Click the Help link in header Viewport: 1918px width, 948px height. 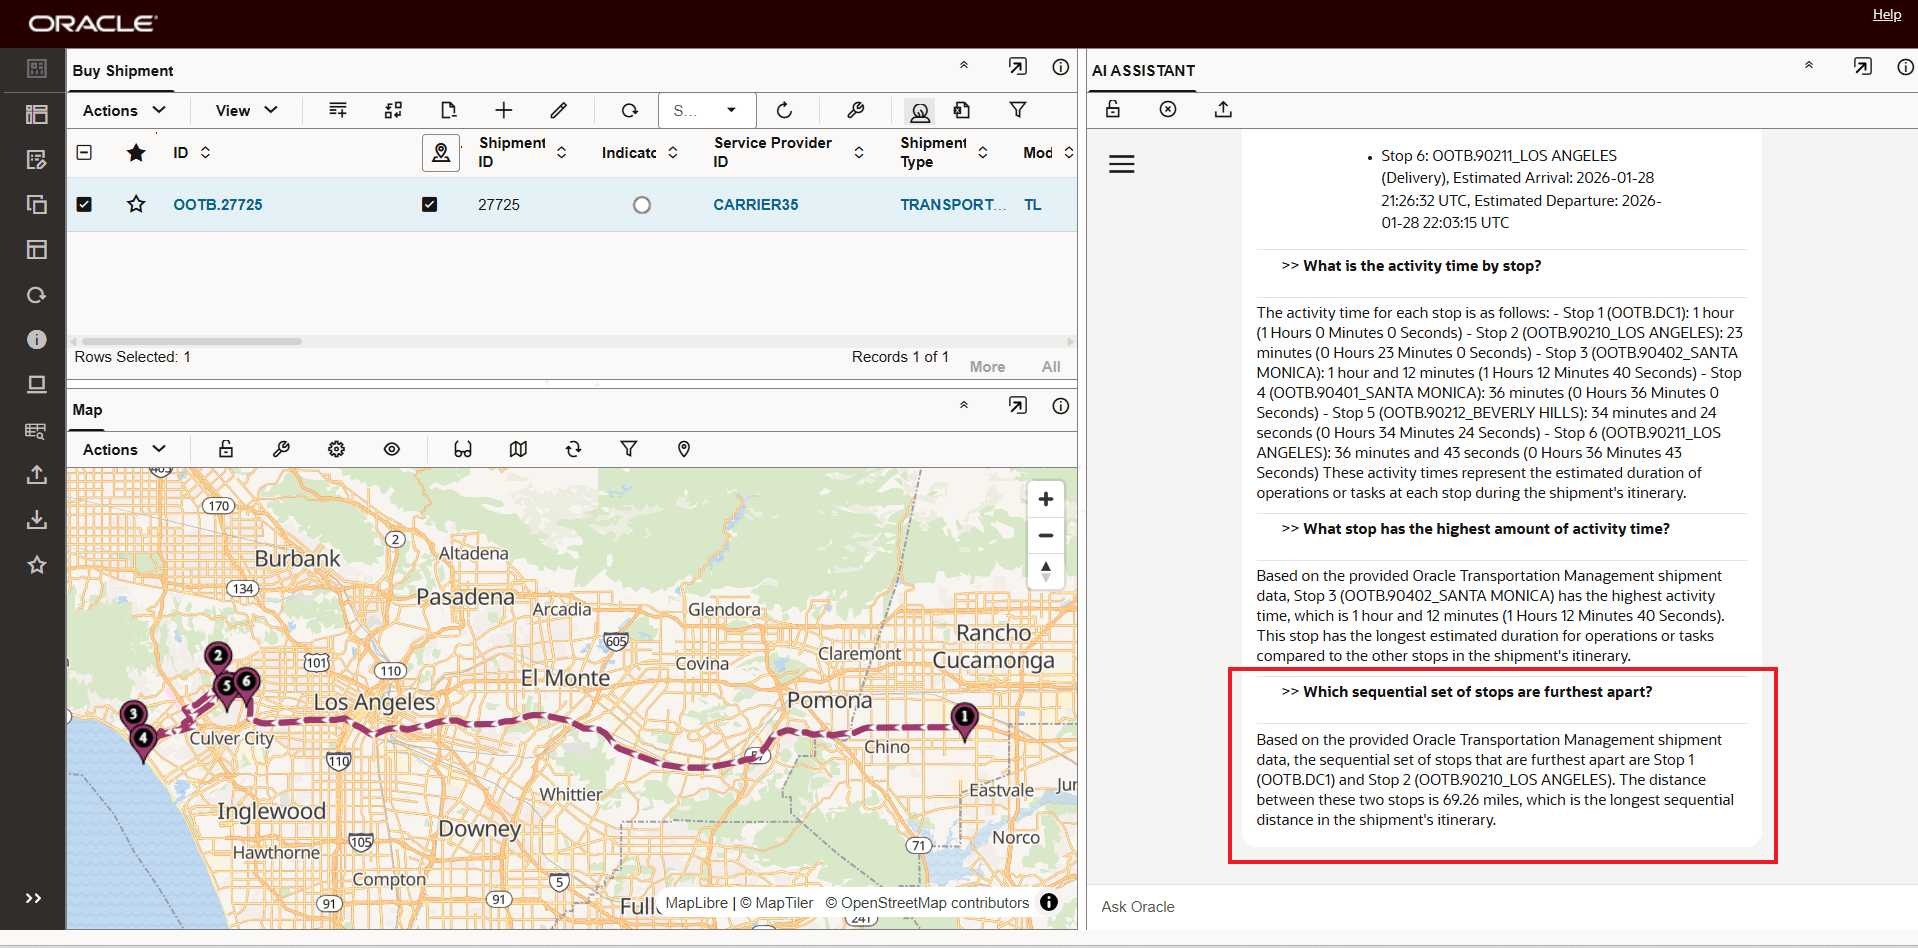pos(1886,14)
